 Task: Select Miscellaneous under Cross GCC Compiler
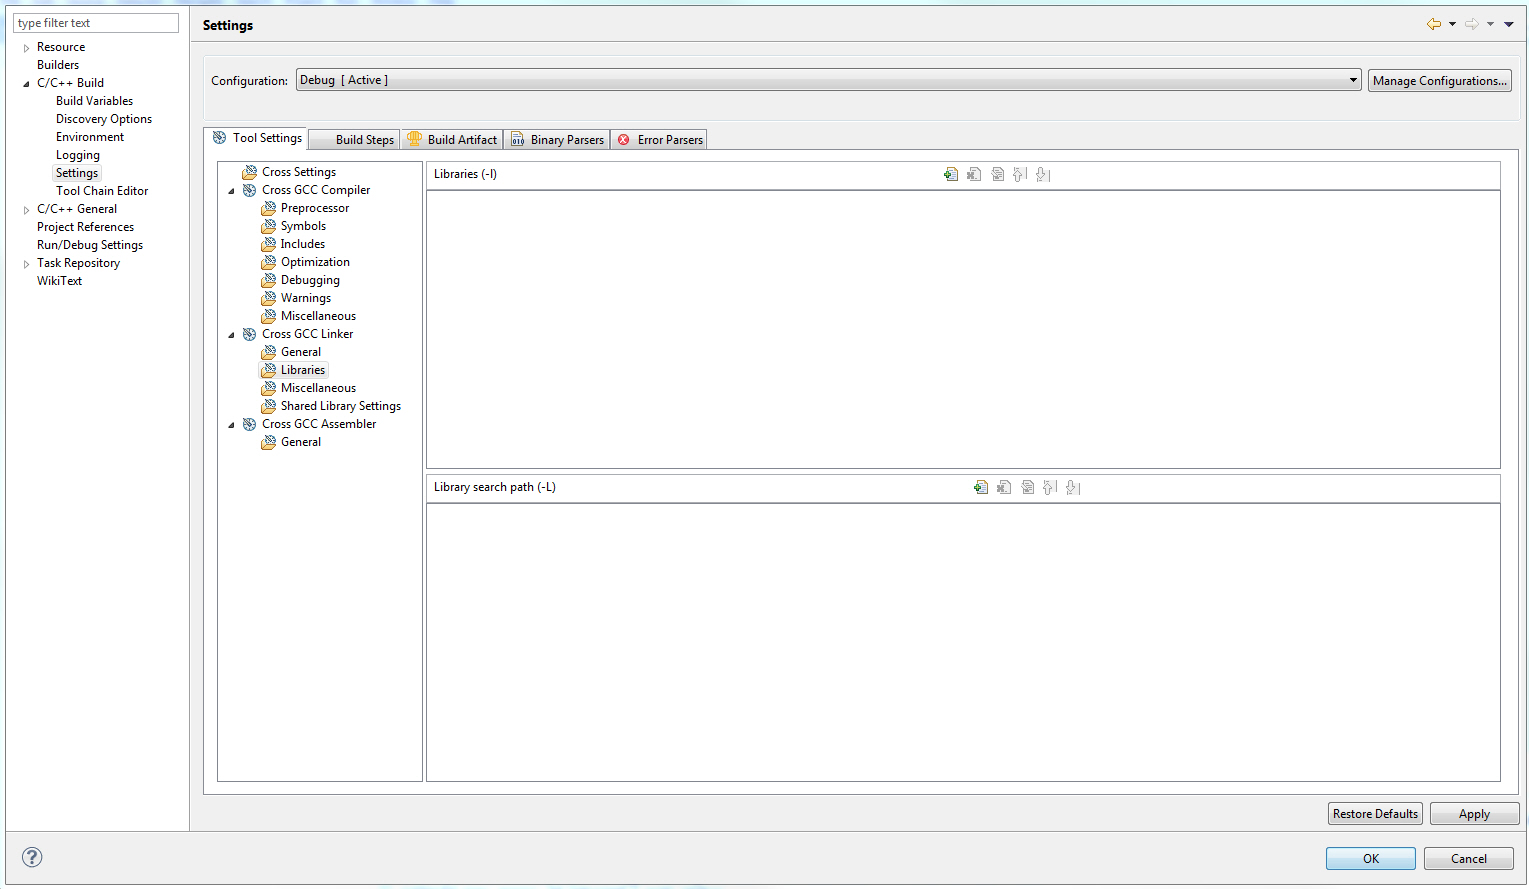[318, 316]
